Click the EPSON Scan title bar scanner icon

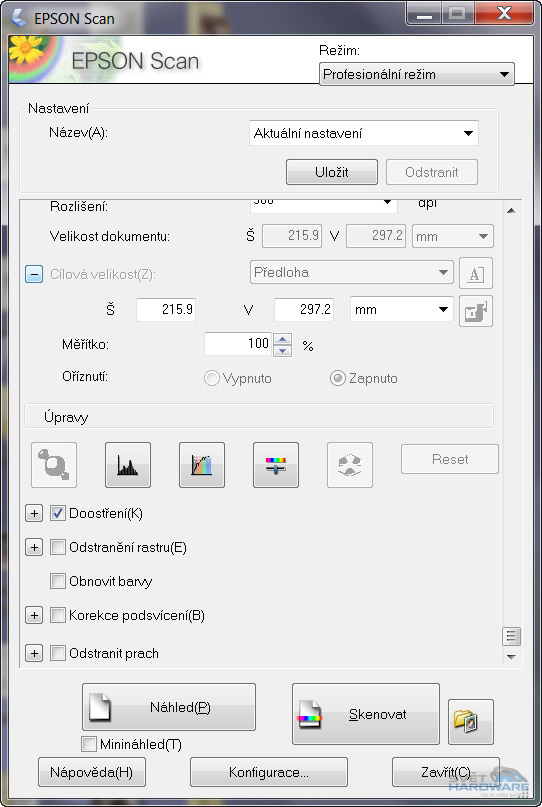[x=20, y=18]
